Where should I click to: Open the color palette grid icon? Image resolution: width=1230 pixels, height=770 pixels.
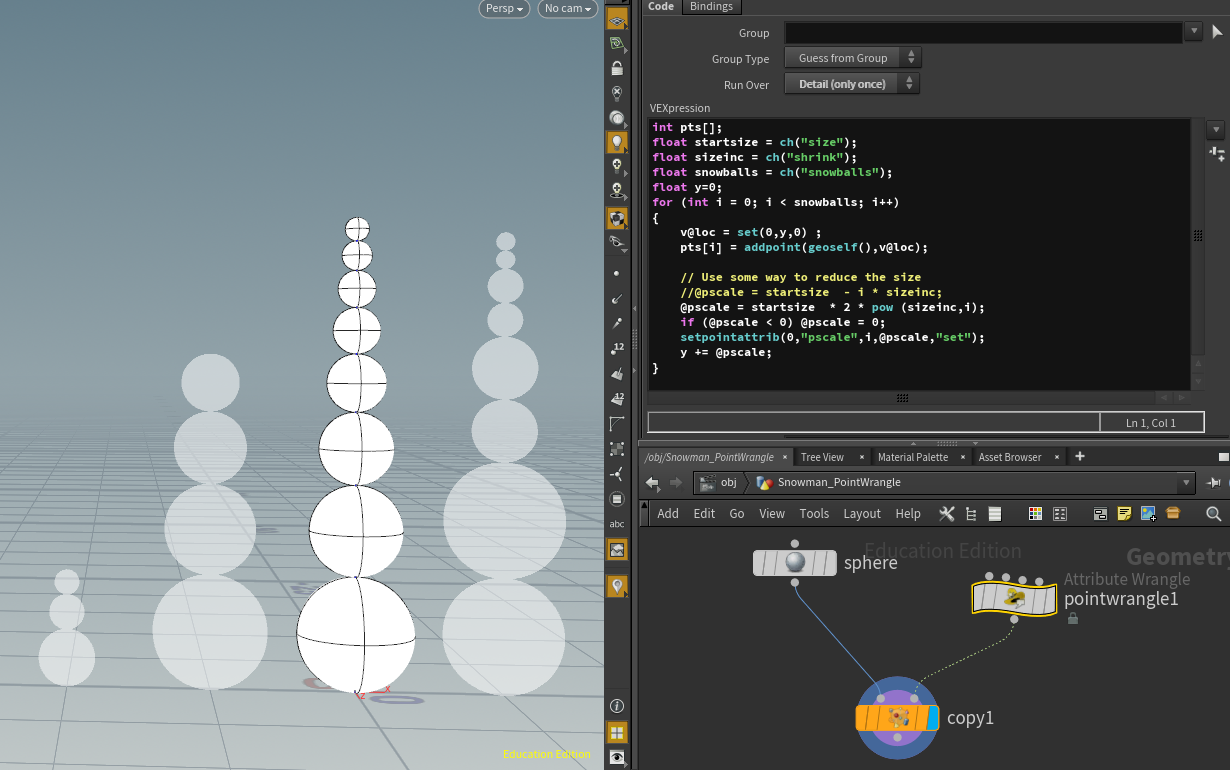[x=1035, y=513]
